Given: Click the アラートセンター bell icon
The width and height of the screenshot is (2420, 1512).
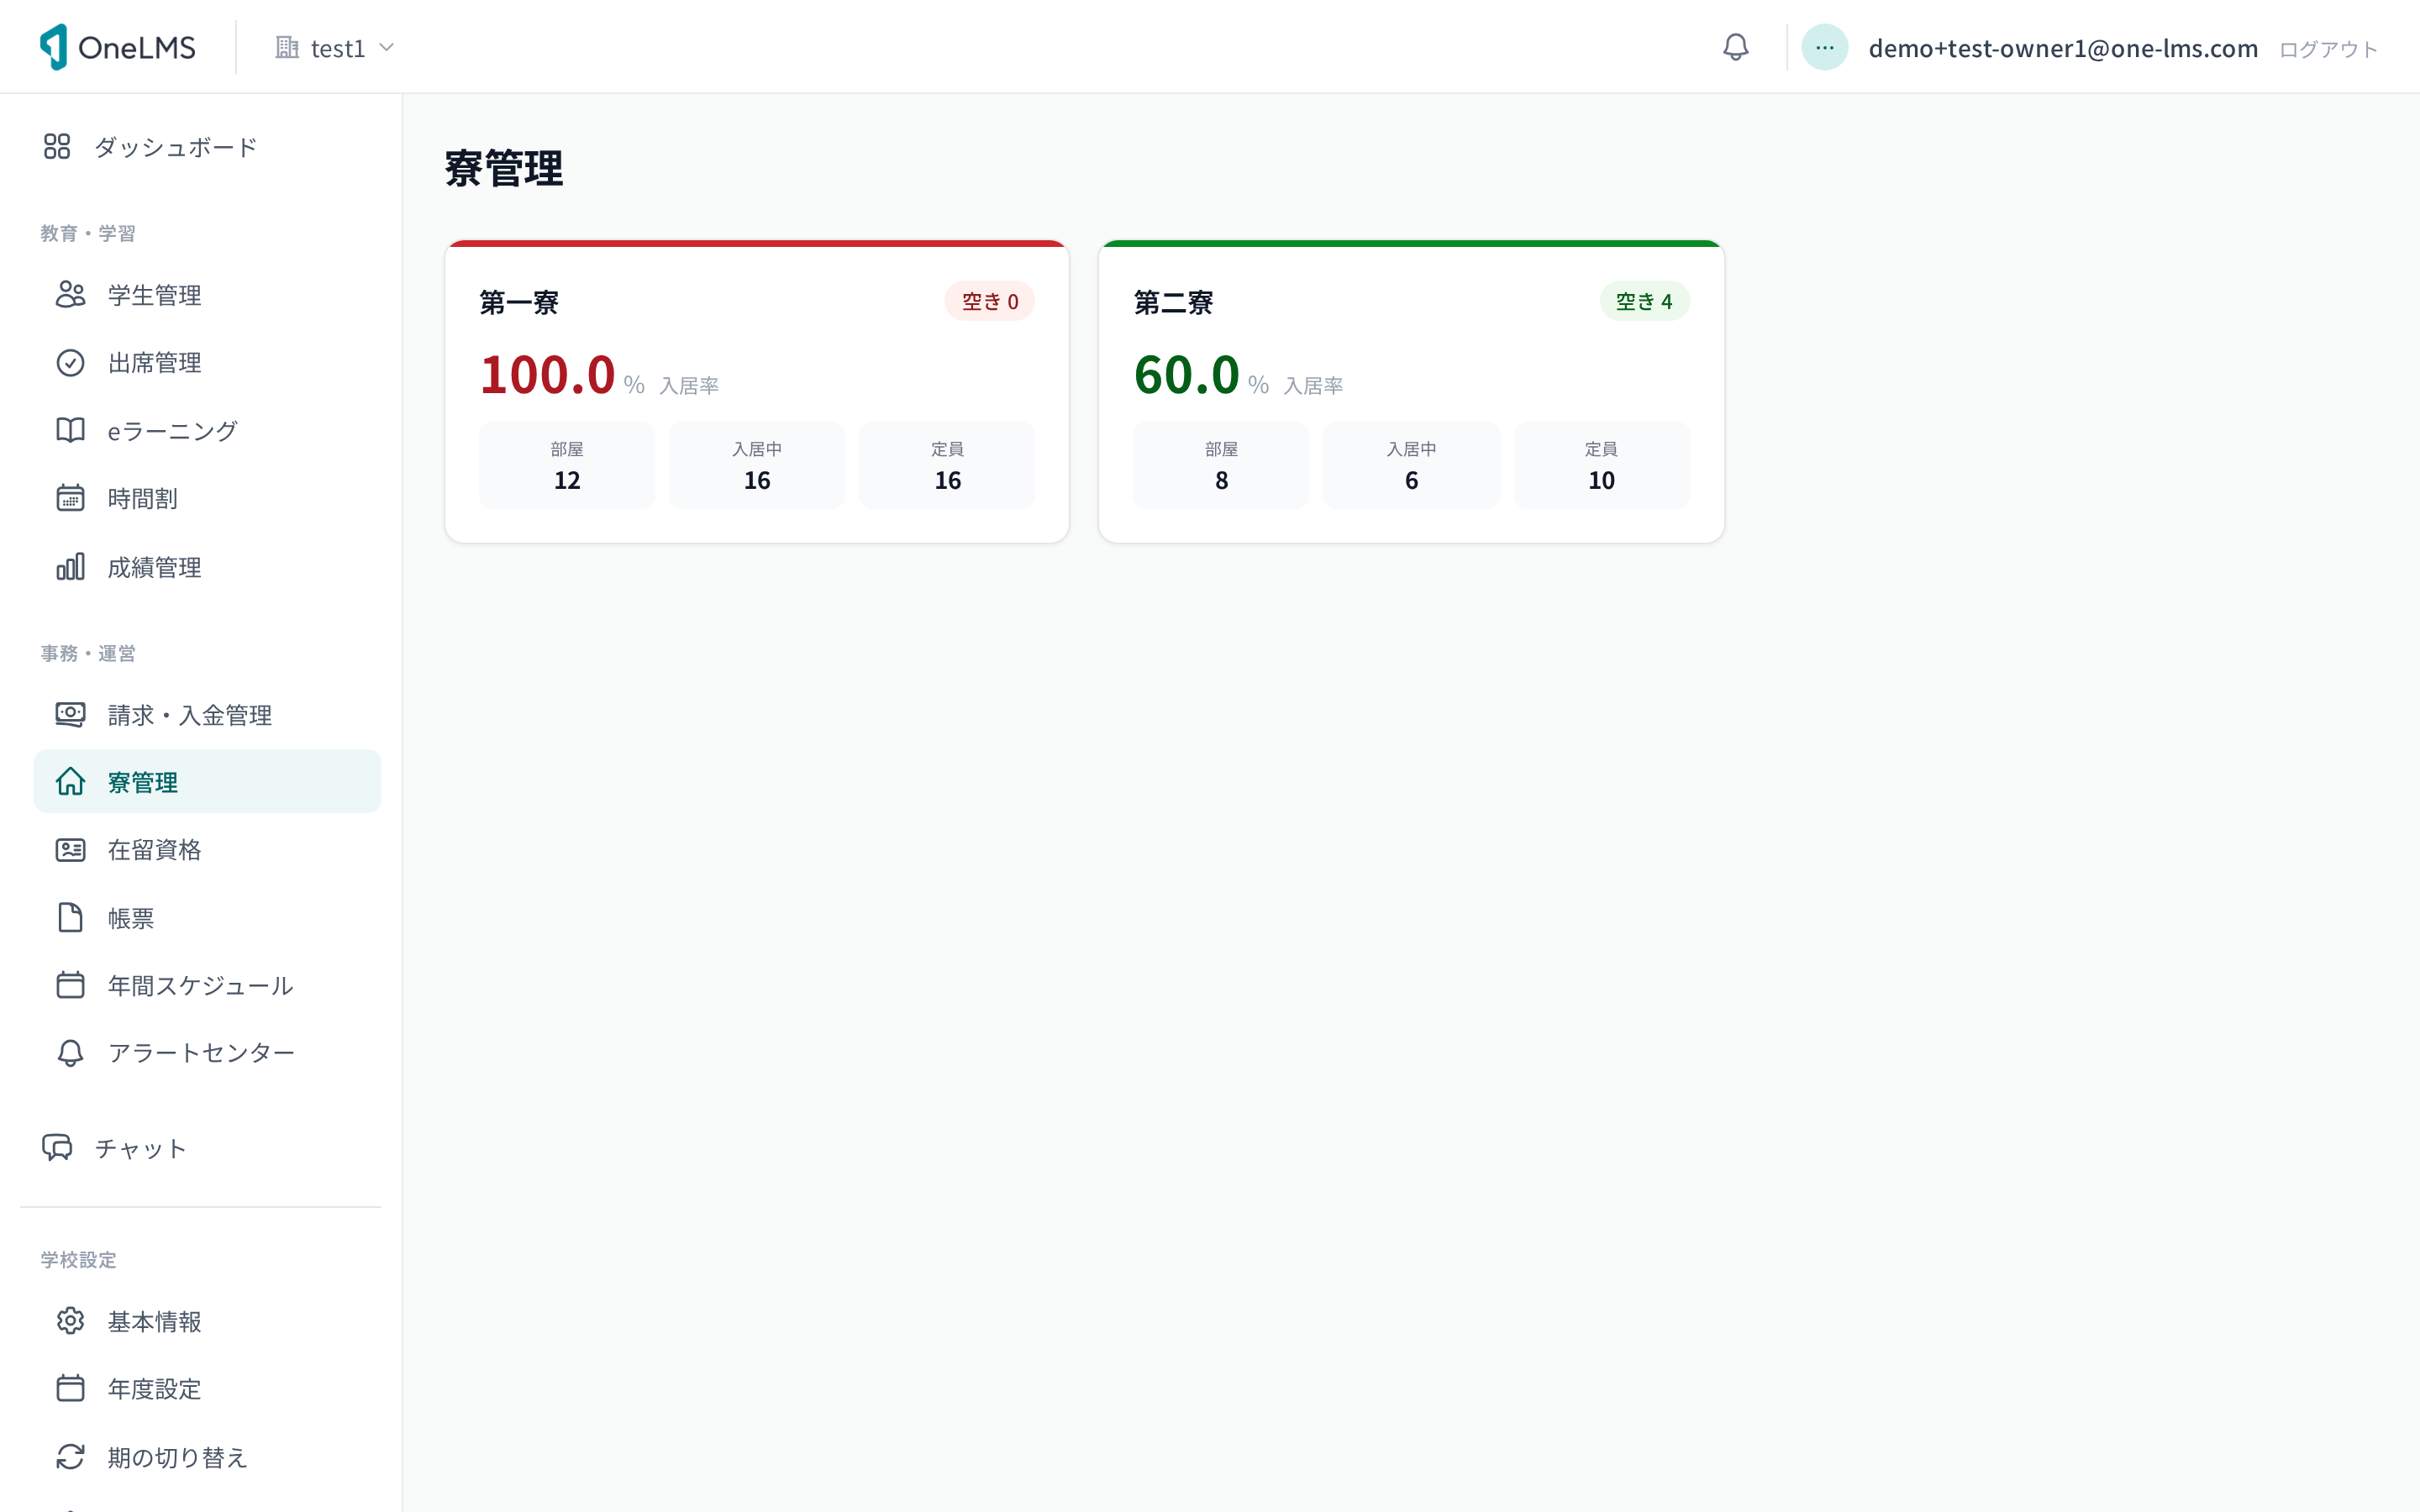Looking at the screenshot, I should (x=70, y=1052).
